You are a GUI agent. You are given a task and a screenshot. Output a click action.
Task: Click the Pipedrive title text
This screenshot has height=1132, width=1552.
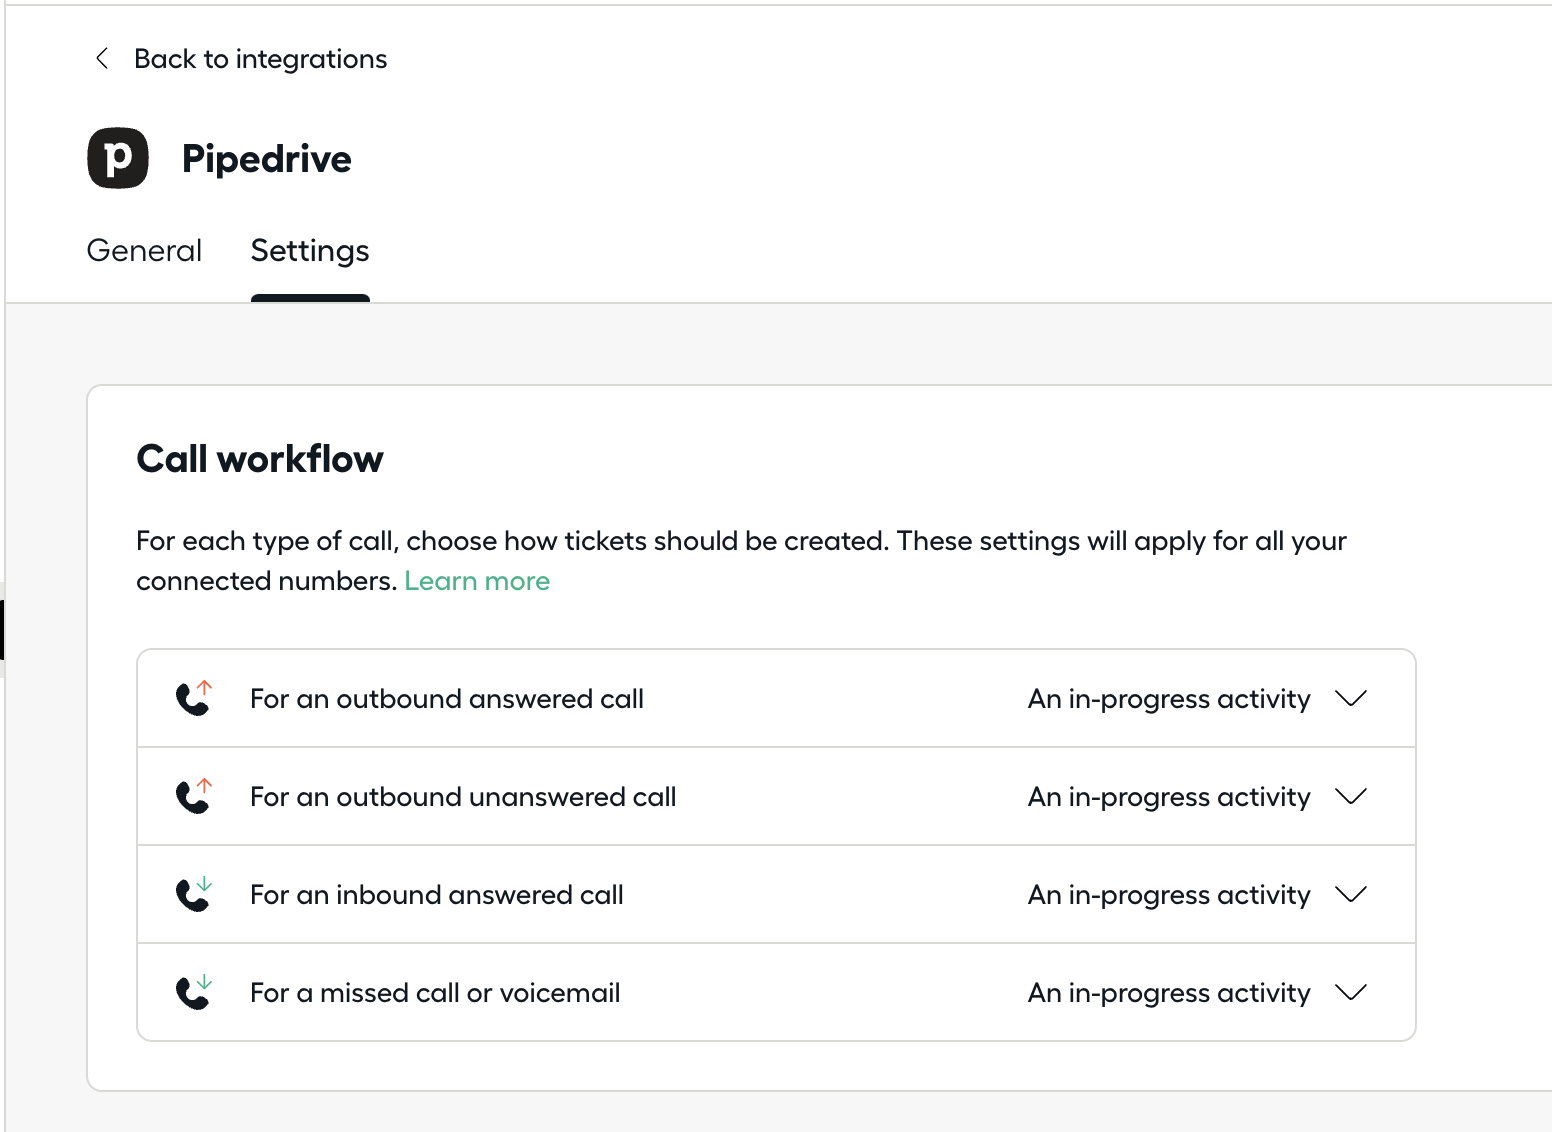267,159
